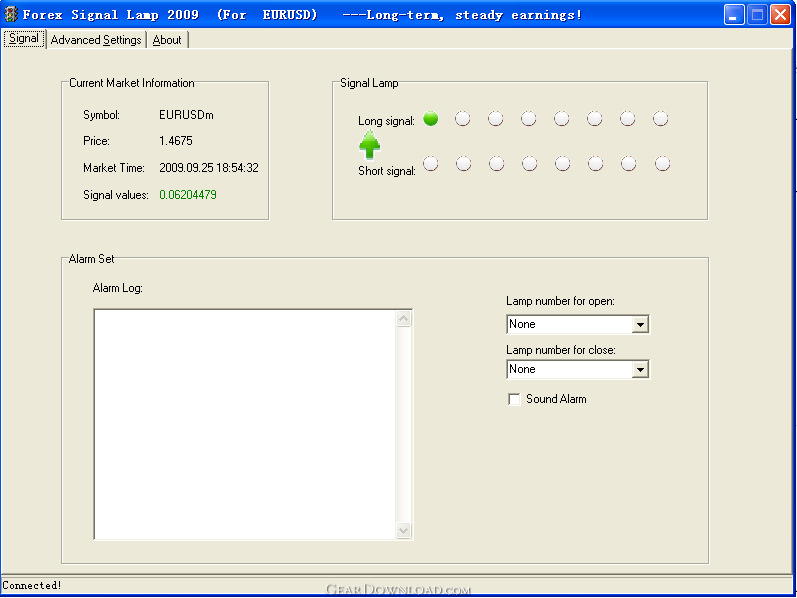Maximize the Forex Signal Lamp window
Screen dimensions: 797x598
coord(757,15)
